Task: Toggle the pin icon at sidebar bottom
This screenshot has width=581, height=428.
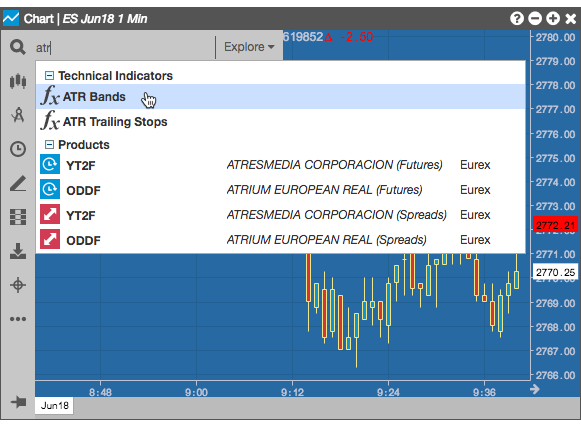Action: pyautogui.click(x=18, y=402)
